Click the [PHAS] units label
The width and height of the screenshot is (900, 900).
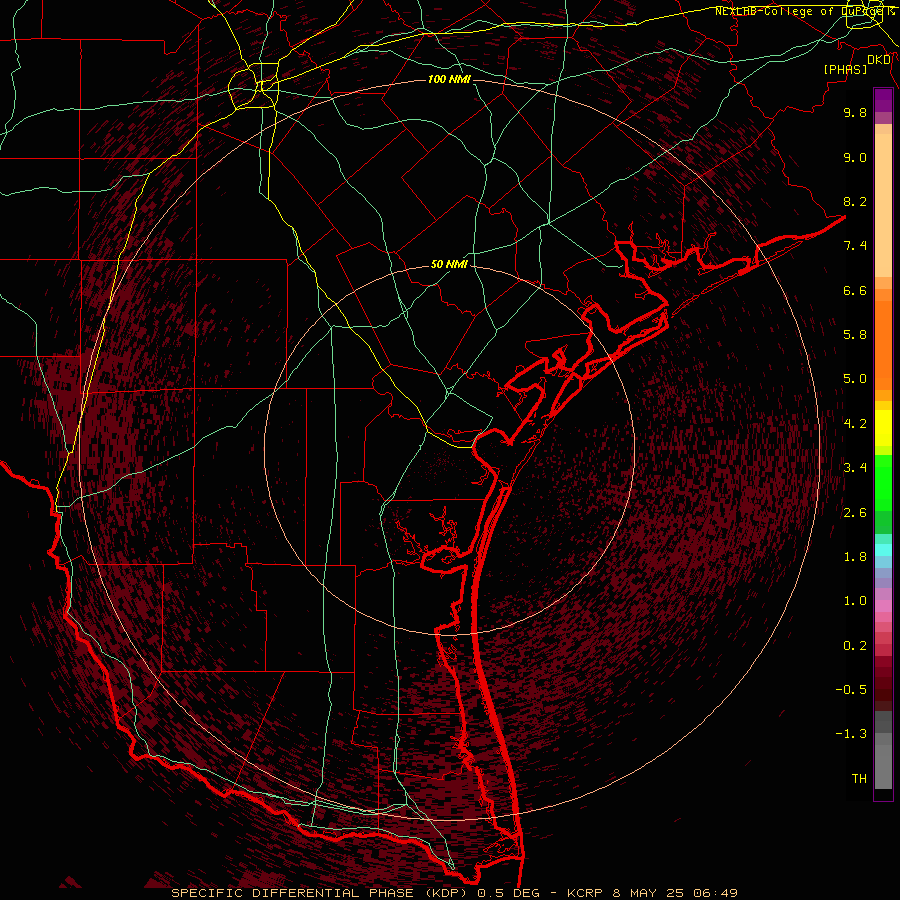coord(845,70)
